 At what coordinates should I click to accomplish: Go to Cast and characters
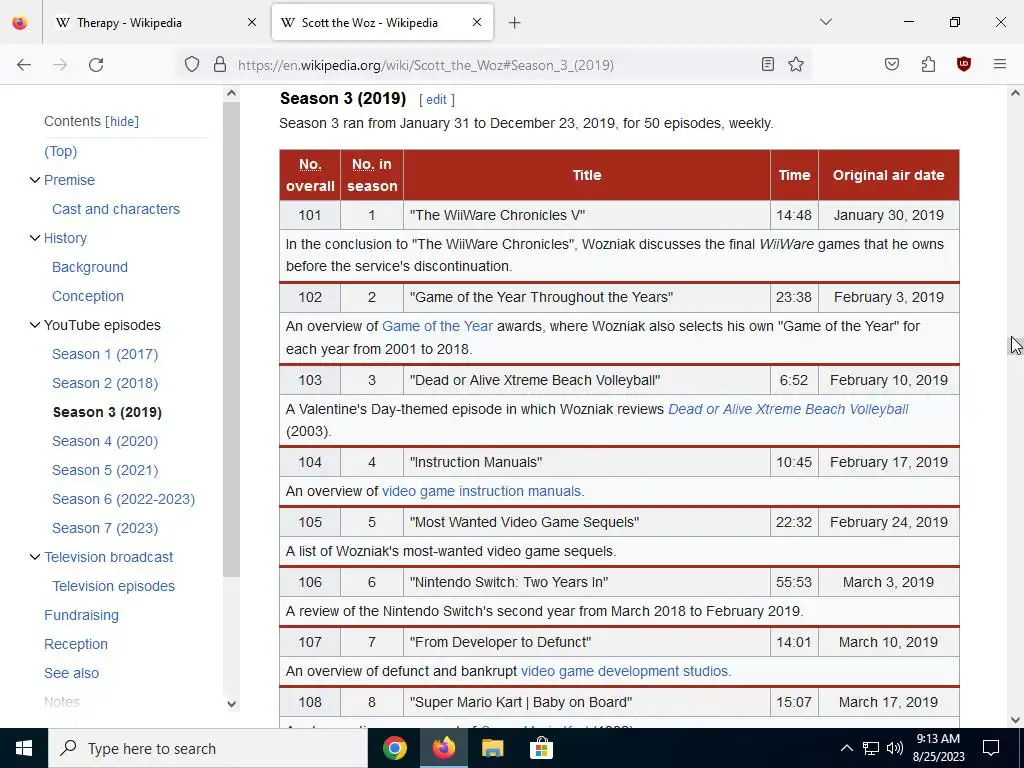click(116, 209)
